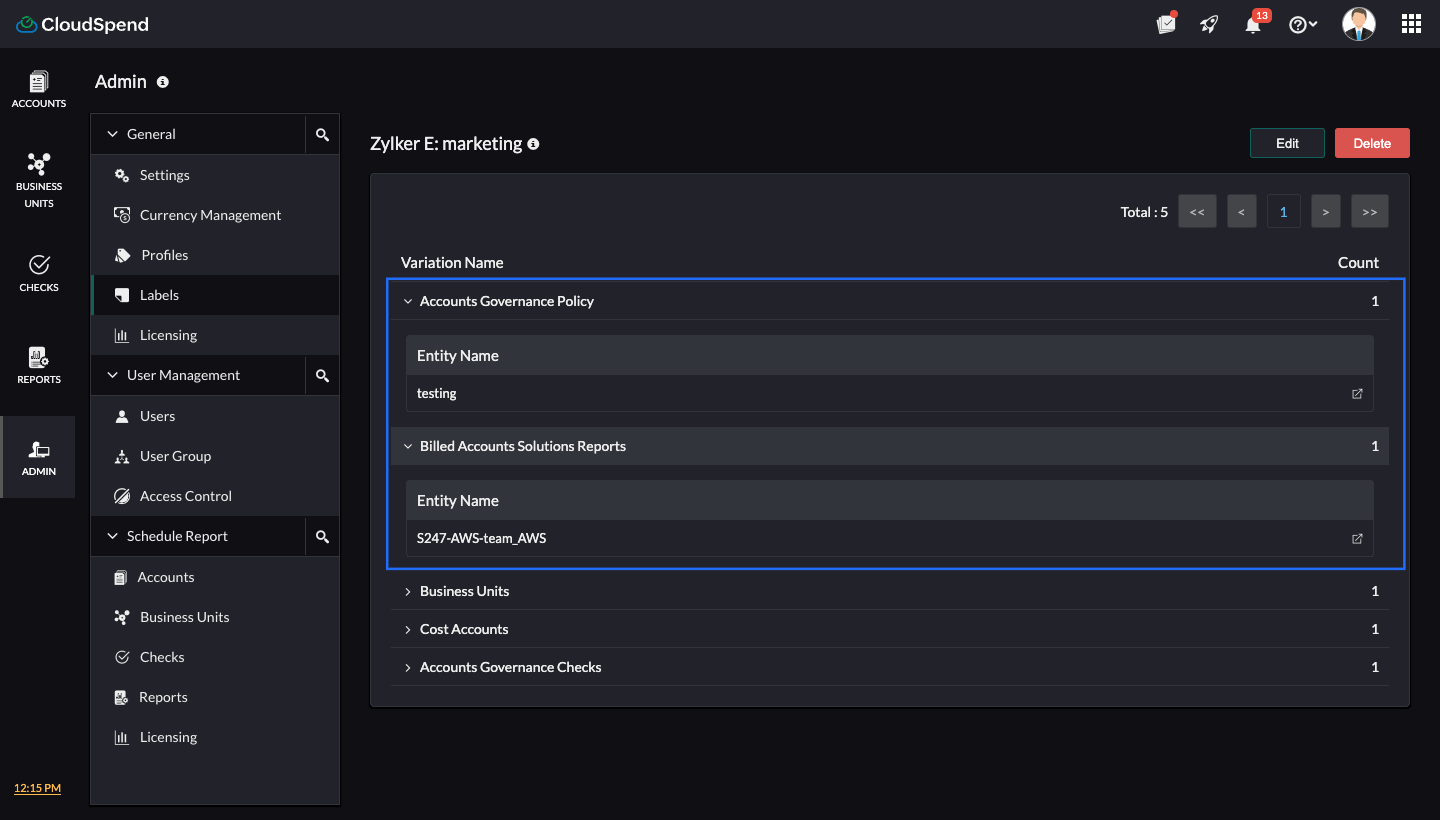The image size is (1440, 820).
Task: Click the rocket icon in header
Action: pyautogui.click(x=1210, y=25)
